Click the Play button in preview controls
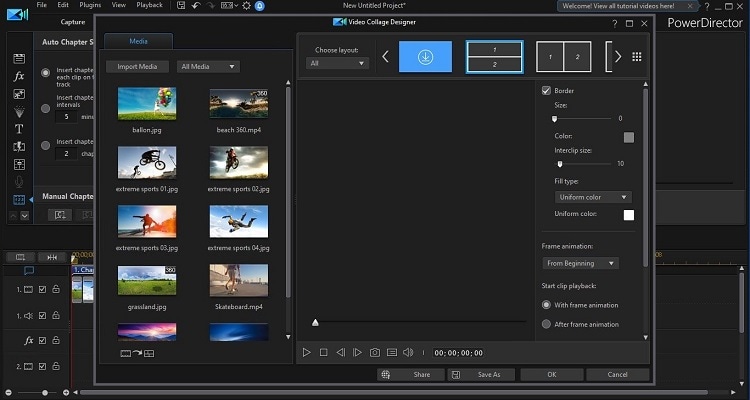The image size is (750, 400). coord(307,352)
